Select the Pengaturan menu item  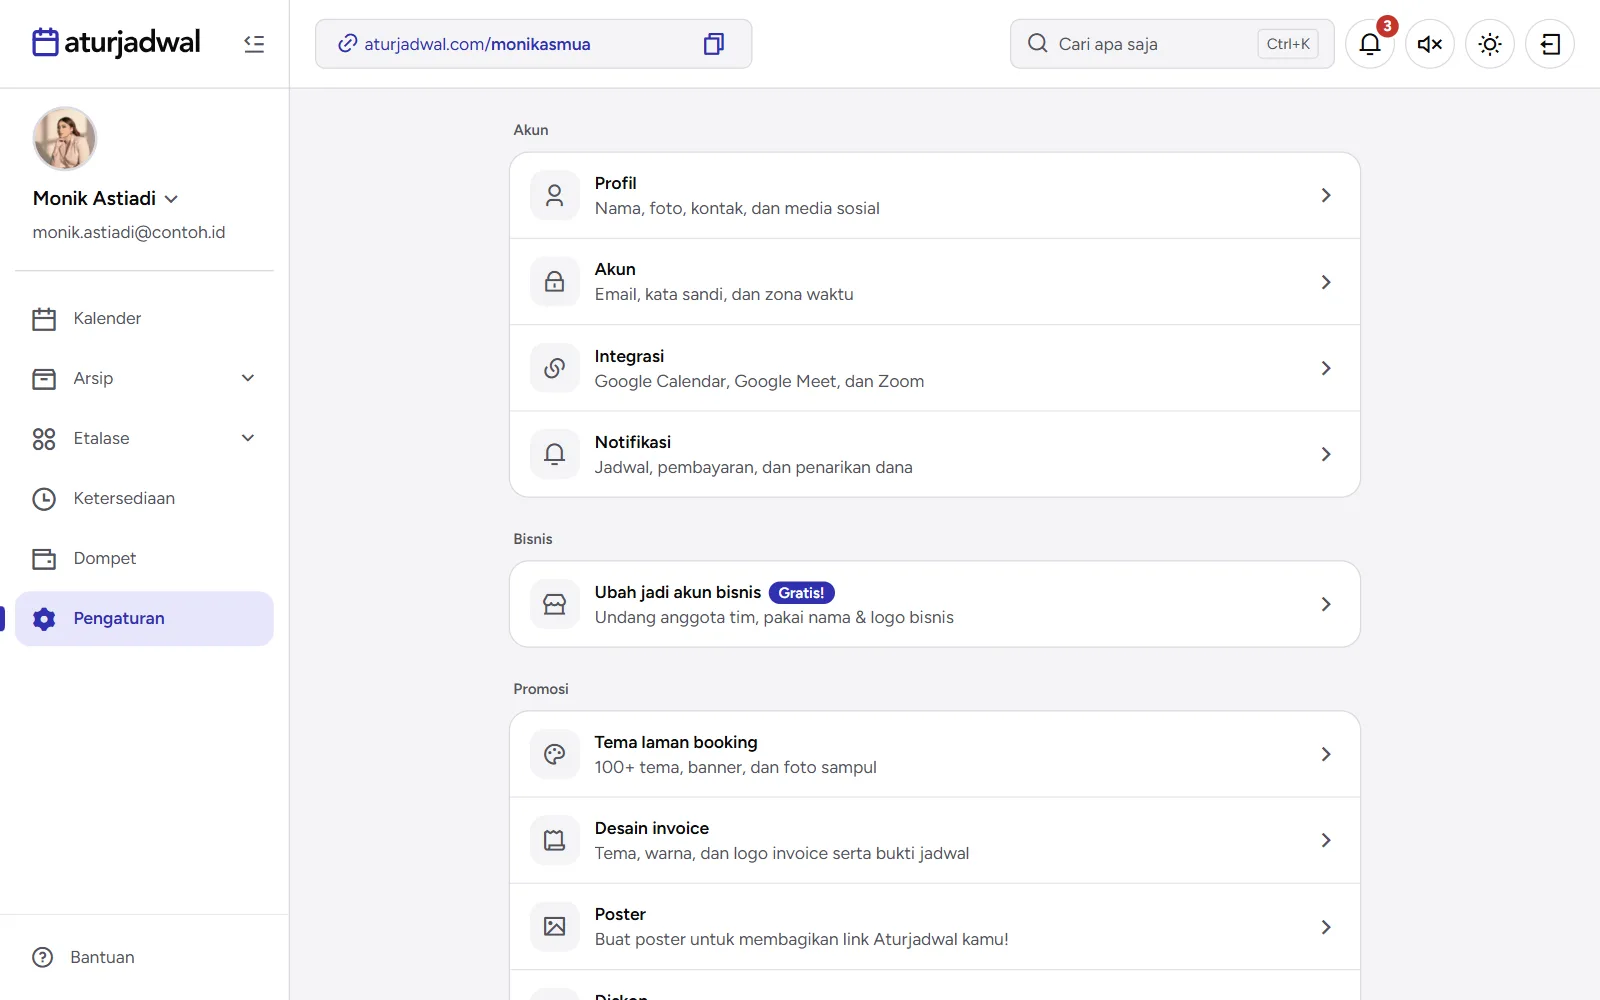click(144, 618)
